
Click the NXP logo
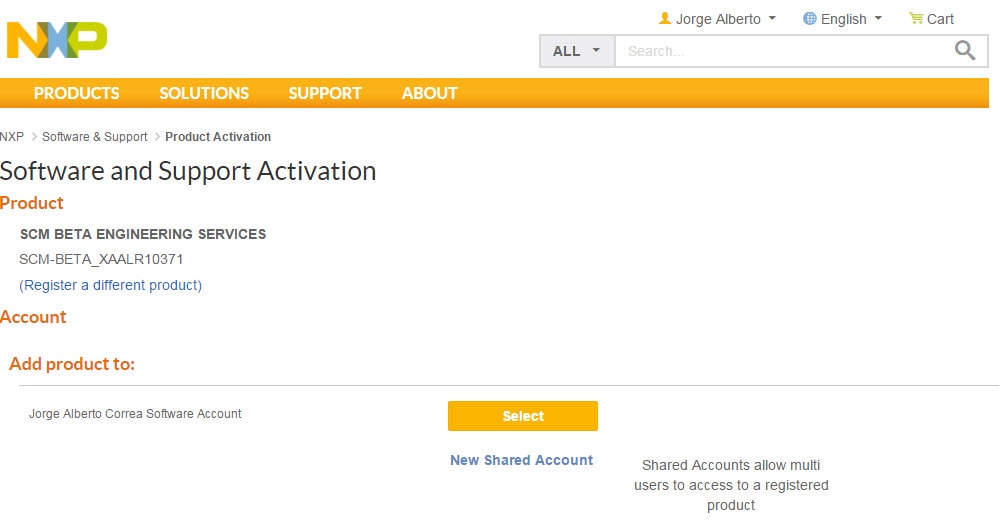point(56,39)
